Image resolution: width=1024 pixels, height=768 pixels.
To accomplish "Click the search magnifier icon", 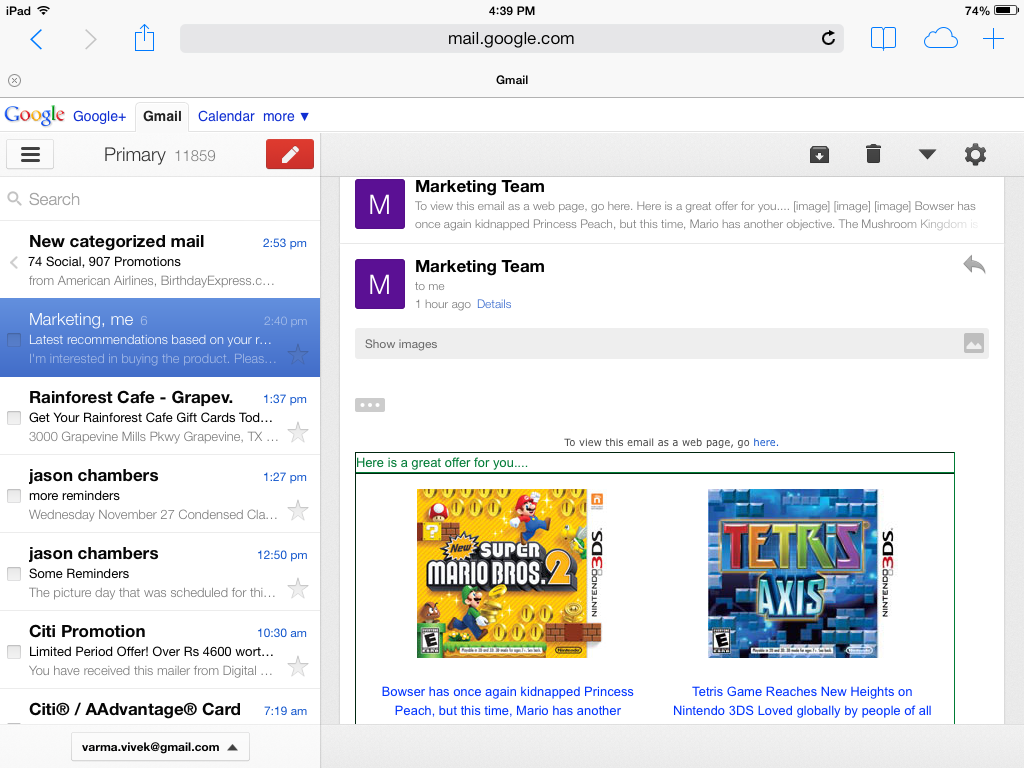I will click(14, 199).
